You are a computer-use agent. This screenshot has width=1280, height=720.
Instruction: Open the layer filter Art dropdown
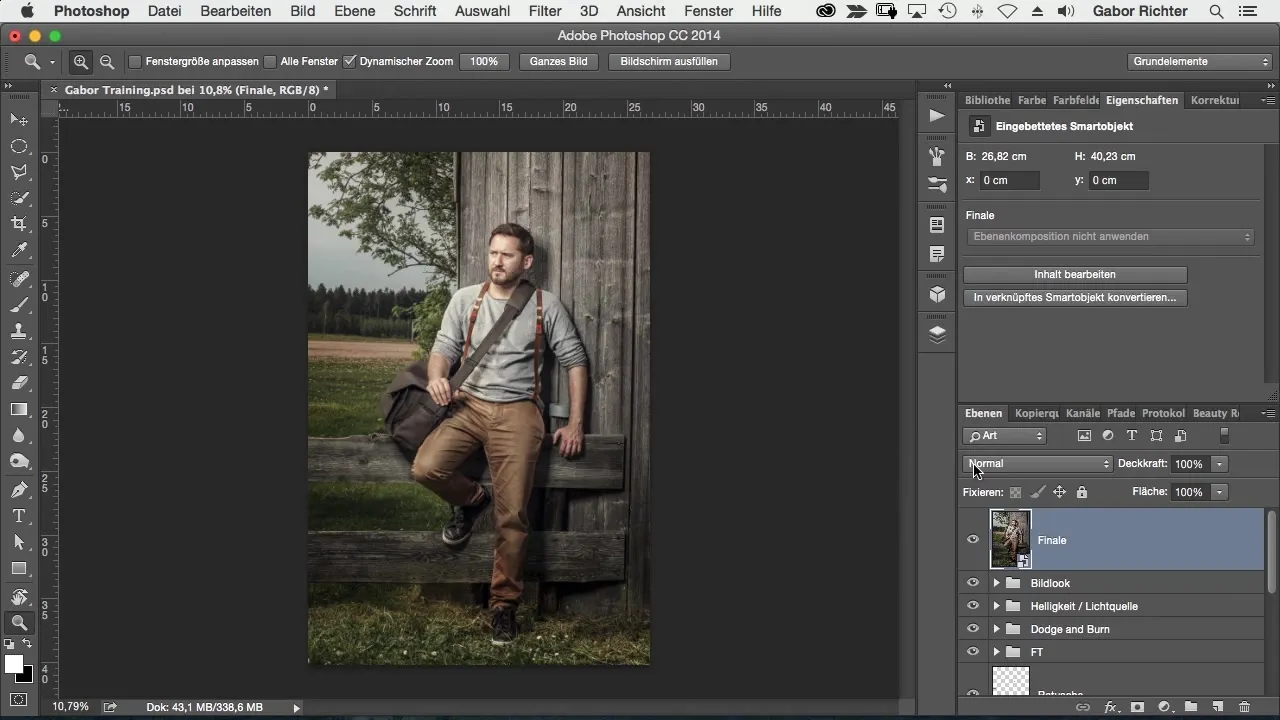(1005, 436)
